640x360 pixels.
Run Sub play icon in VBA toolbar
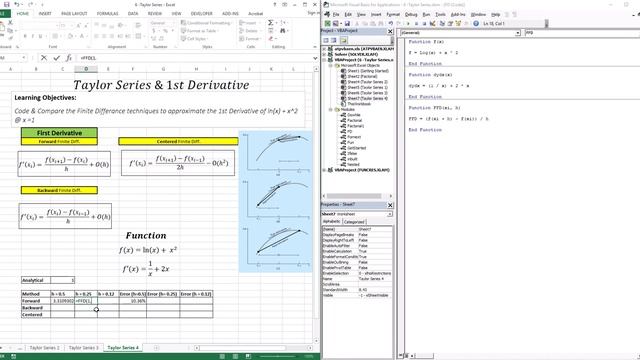coord(408,24)
